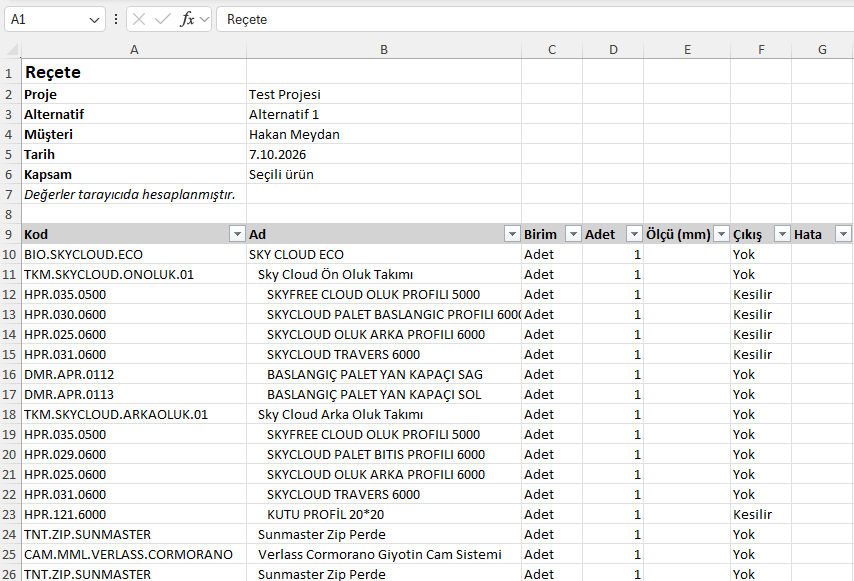Select column G header
The height and width of the screenshot is (581, 854).
pos(822,50)
